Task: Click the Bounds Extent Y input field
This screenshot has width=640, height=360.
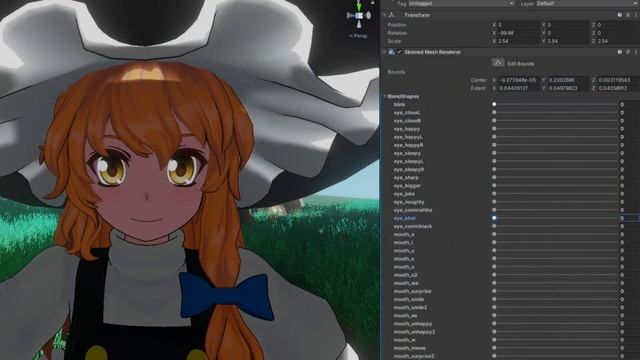Action: tap(568, 88)
